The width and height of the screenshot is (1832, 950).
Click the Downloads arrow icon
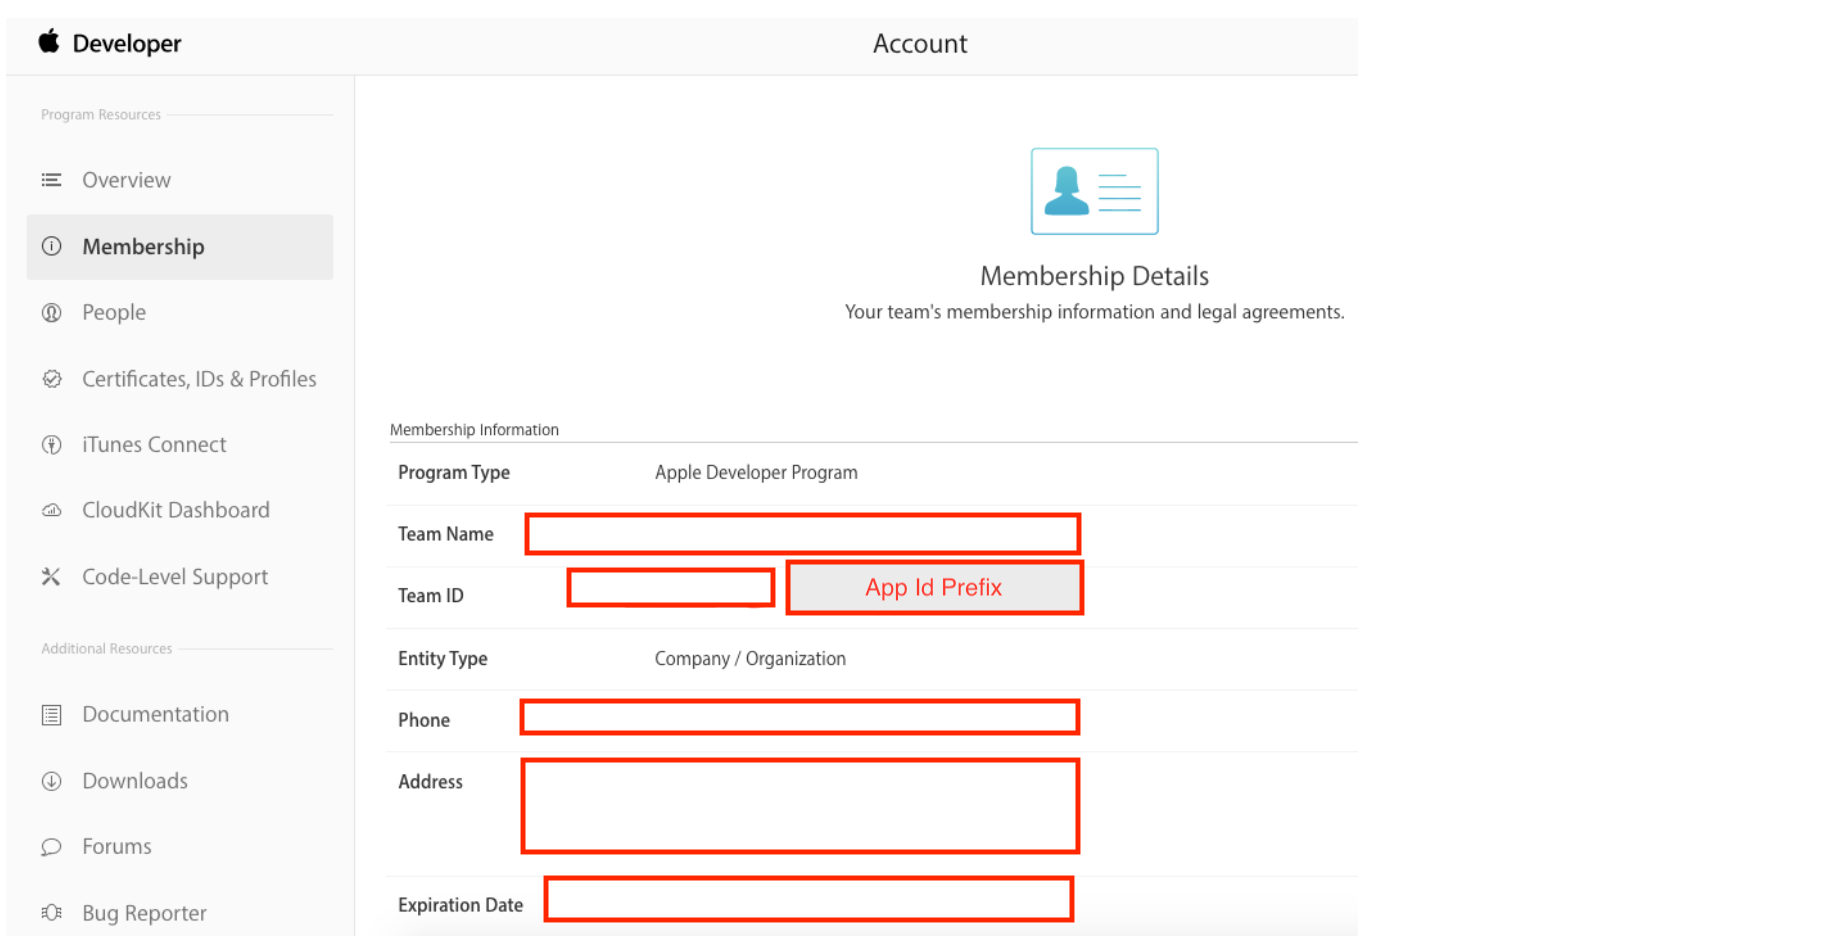[x=51, y=781]
